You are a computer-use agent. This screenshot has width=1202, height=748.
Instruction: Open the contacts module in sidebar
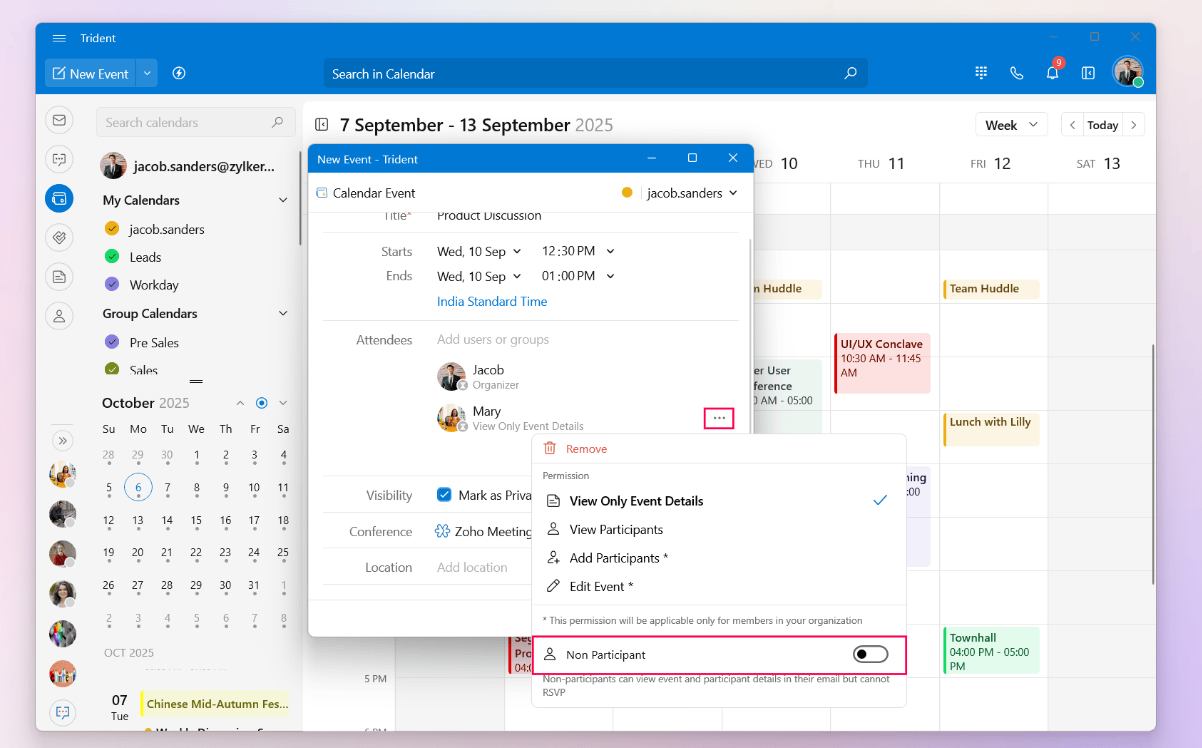tap(59, 316)
